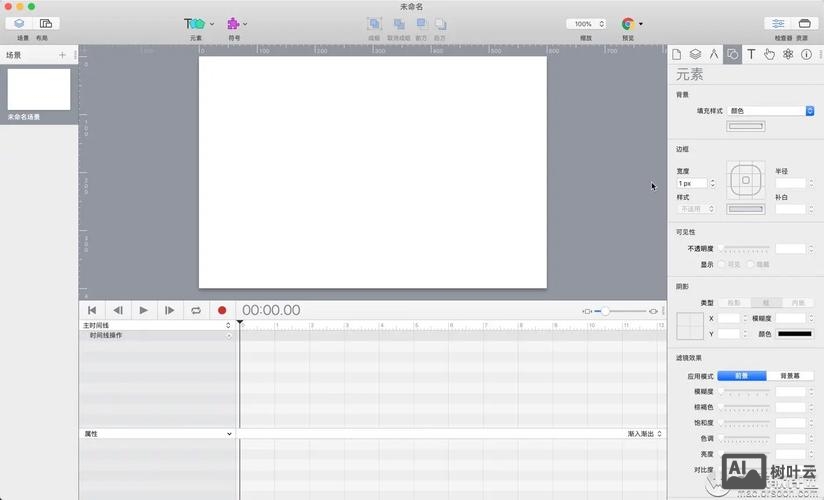The image size is (824, 500).
Task: Open the Document inspector tab icon
Action: tap(676, 54)
